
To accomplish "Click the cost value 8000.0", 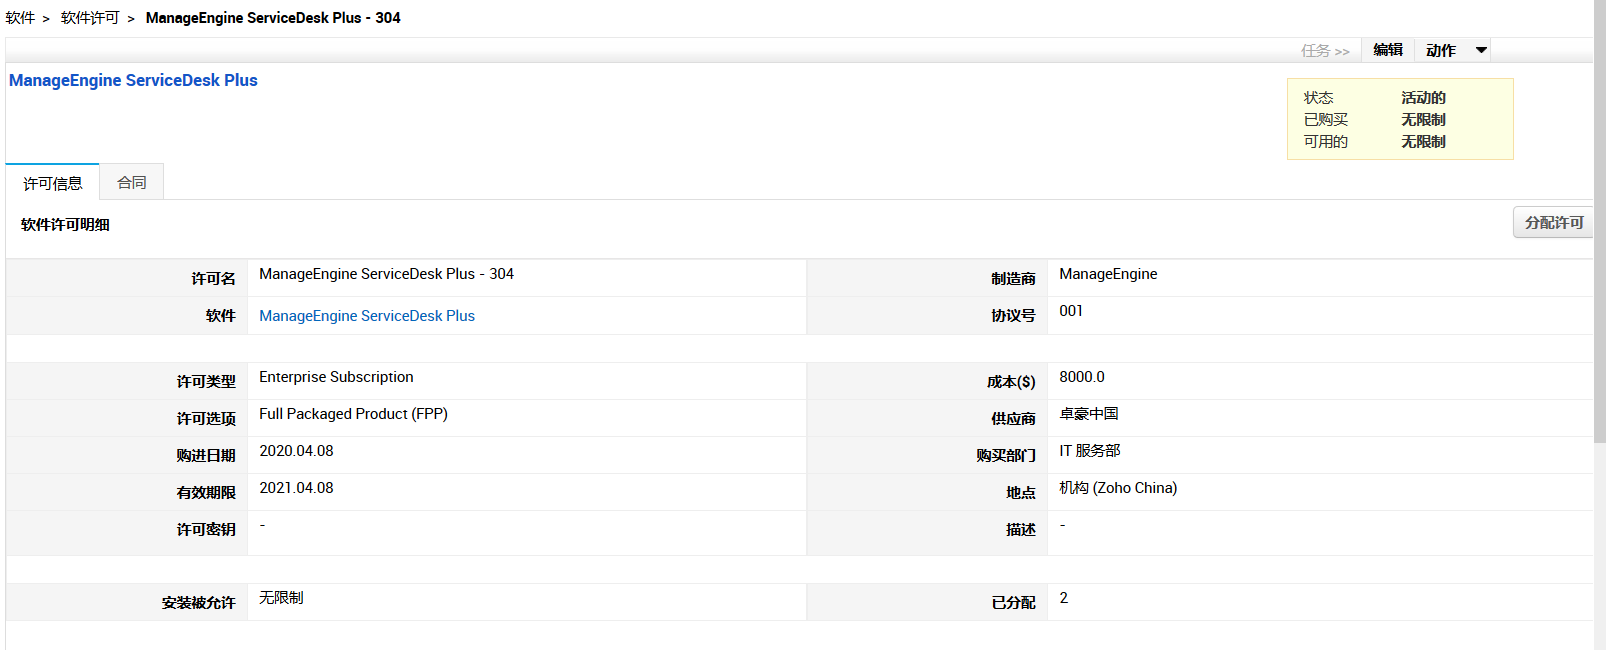I will tap(1082, 377).
